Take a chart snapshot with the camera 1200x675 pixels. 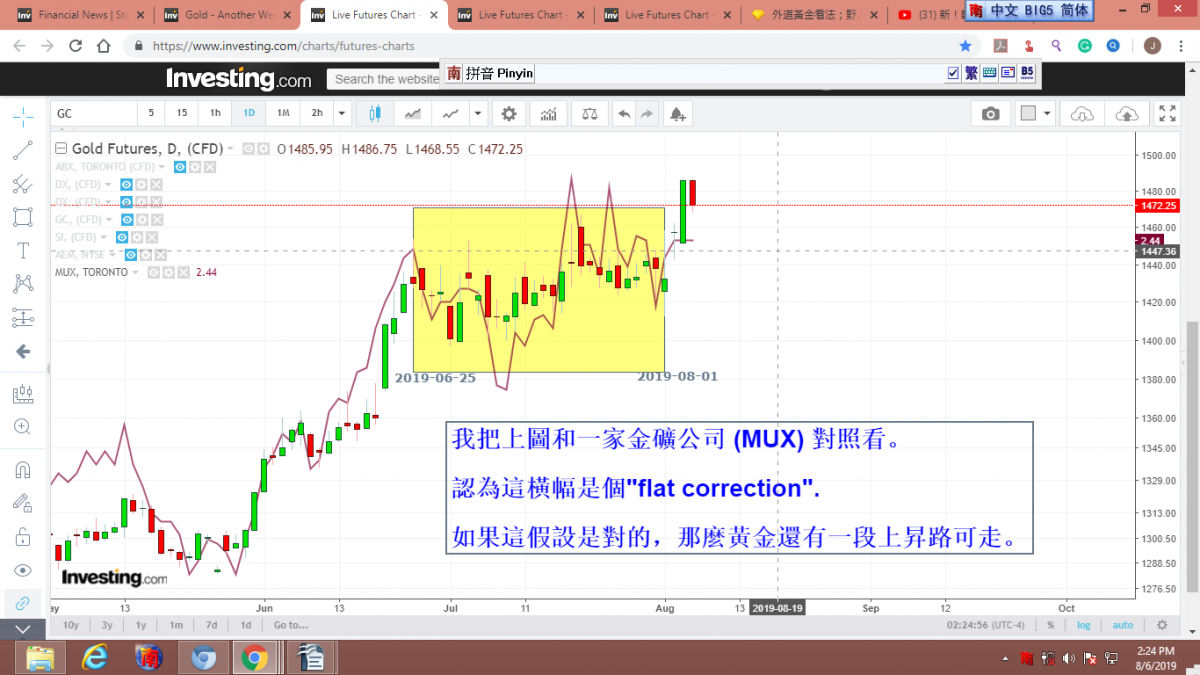point(990,113)
